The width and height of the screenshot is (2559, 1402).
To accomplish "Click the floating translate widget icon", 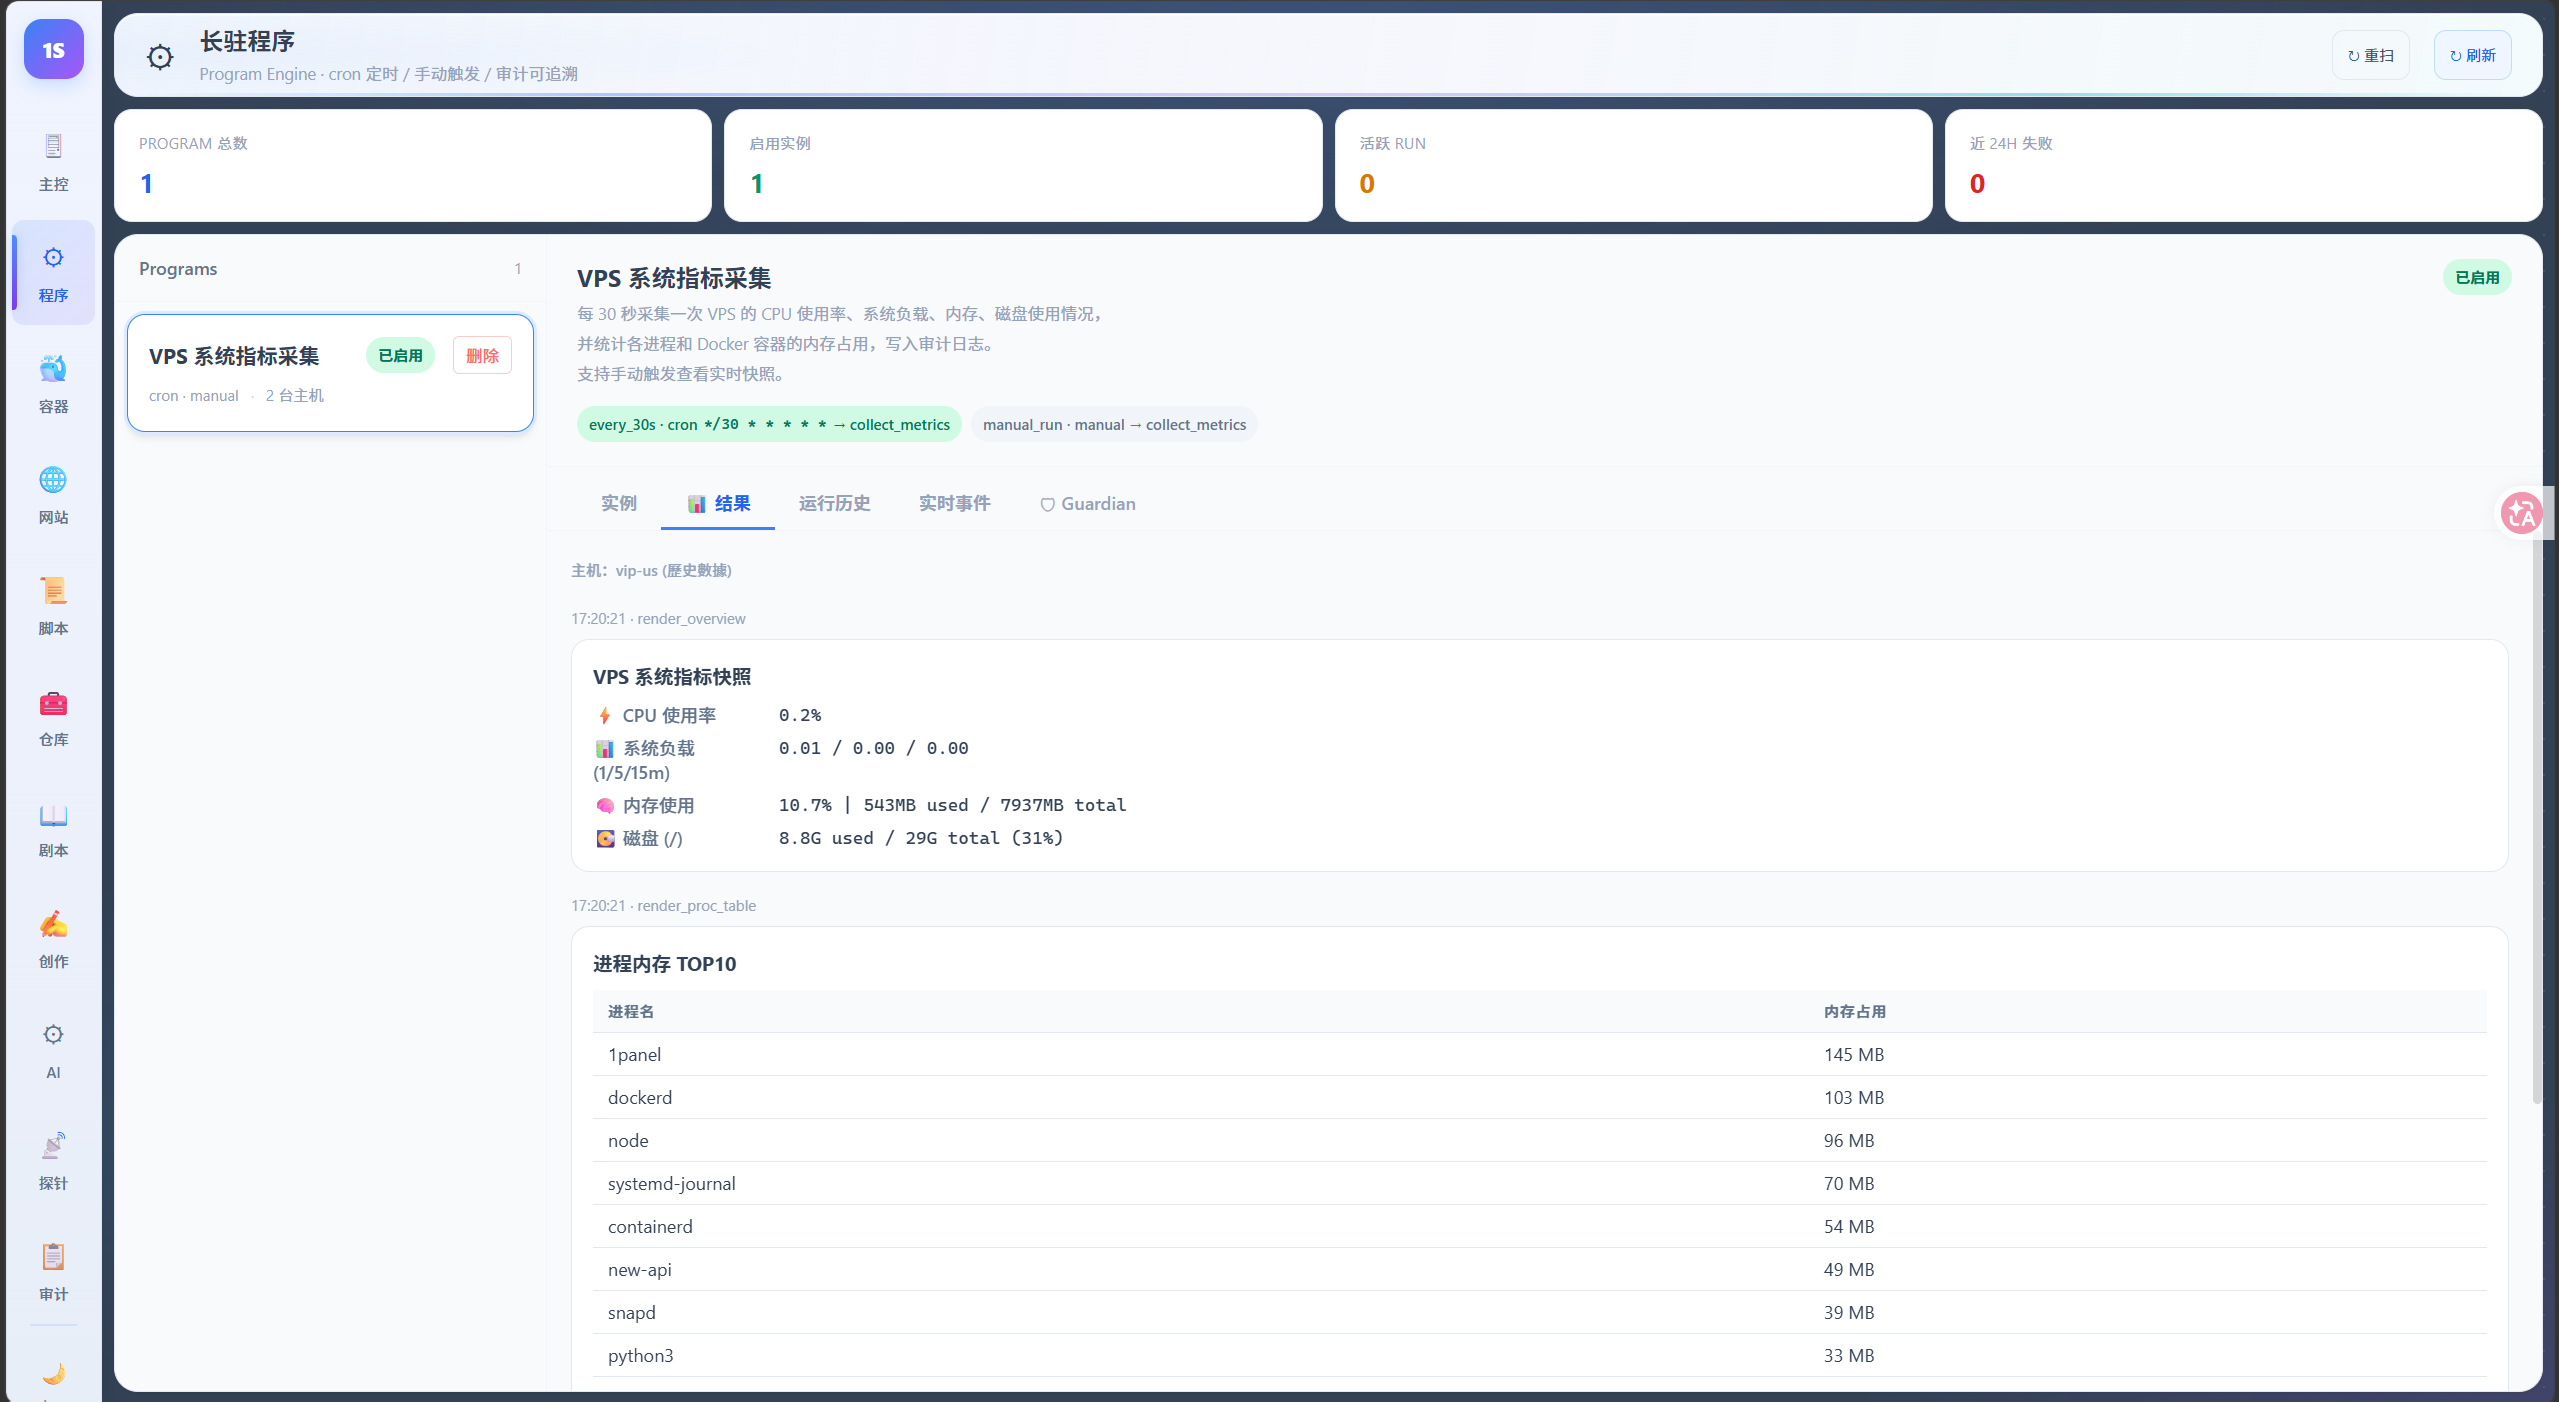I will click(2520, 513).
